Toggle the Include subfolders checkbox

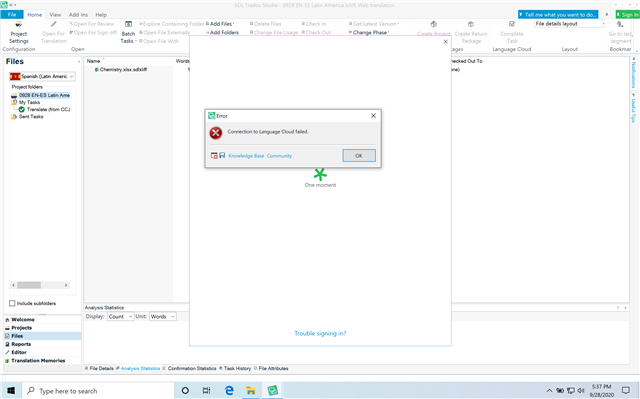tap(12, 303)
